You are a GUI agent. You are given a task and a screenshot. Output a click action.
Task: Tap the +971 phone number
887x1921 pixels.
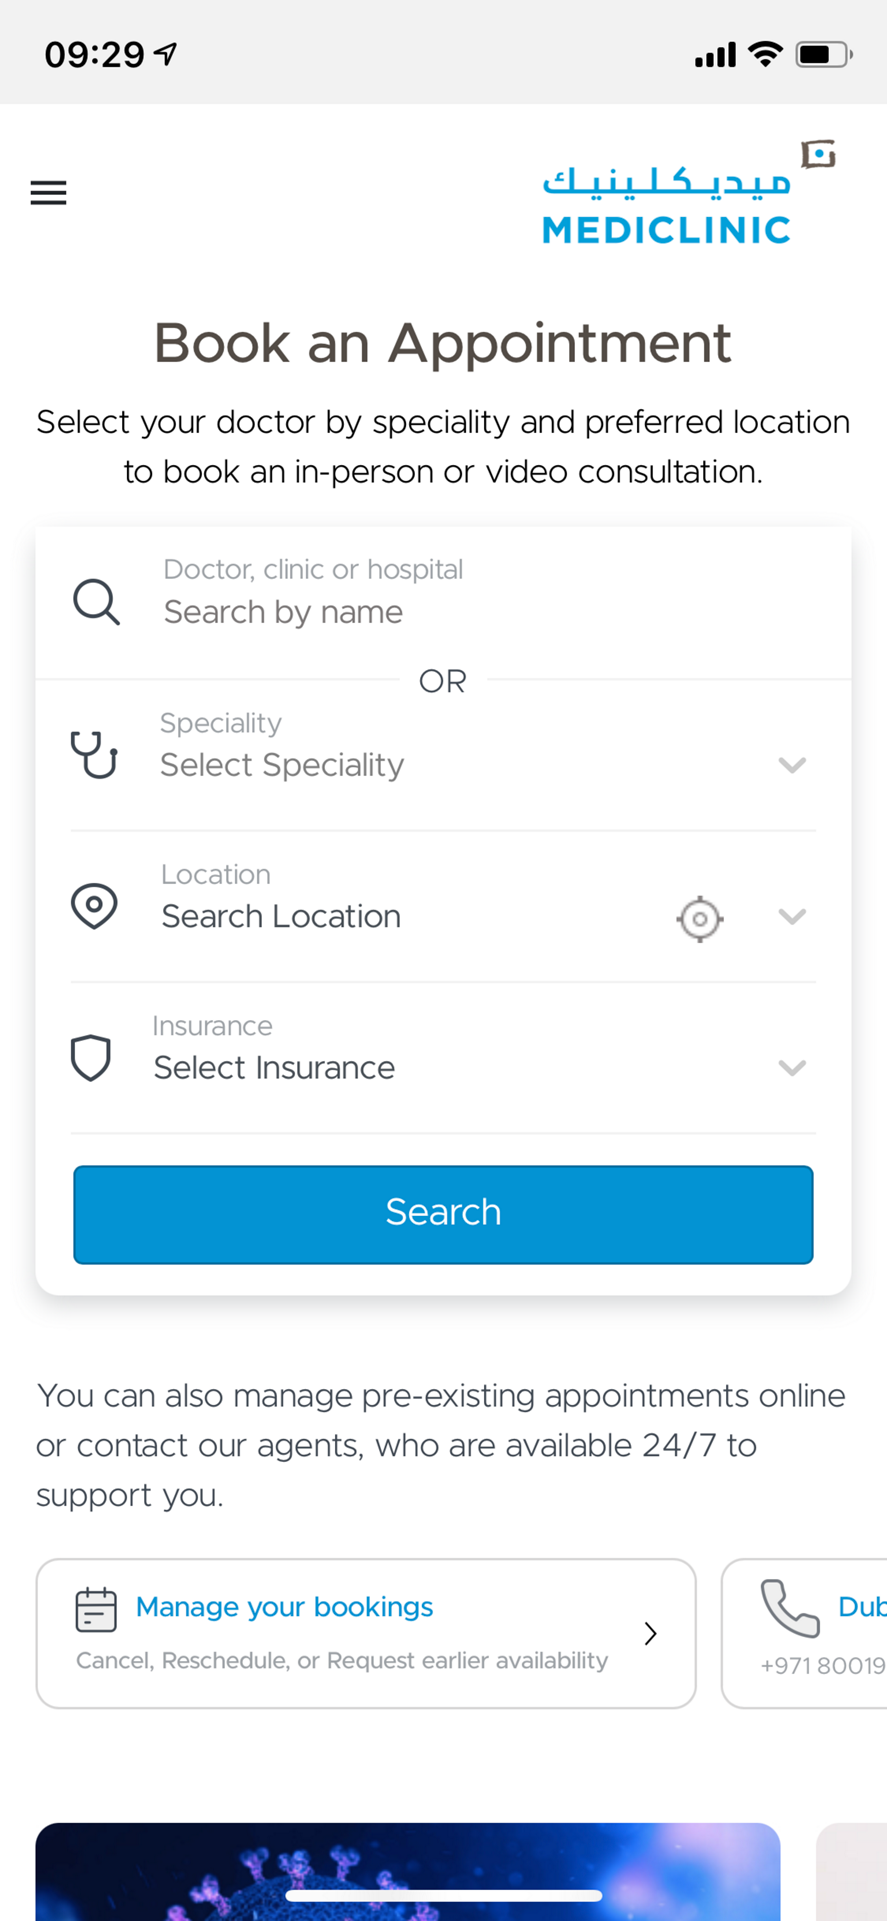[824, 1666]
